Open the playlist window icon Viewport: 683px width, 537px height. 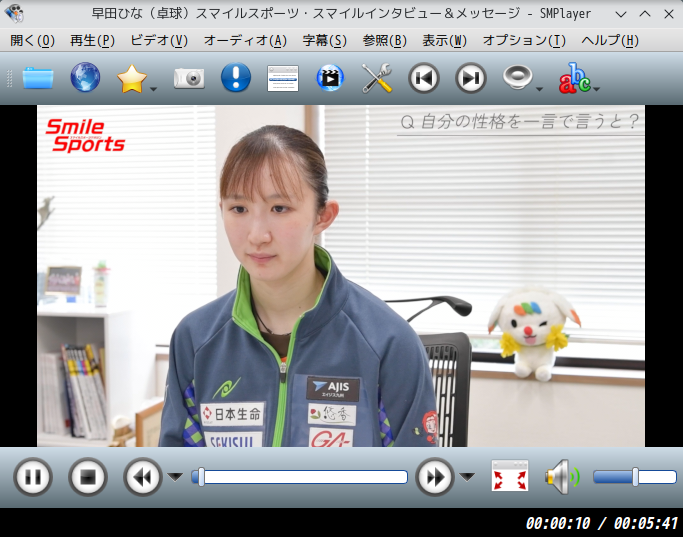(x=283, y=78)
